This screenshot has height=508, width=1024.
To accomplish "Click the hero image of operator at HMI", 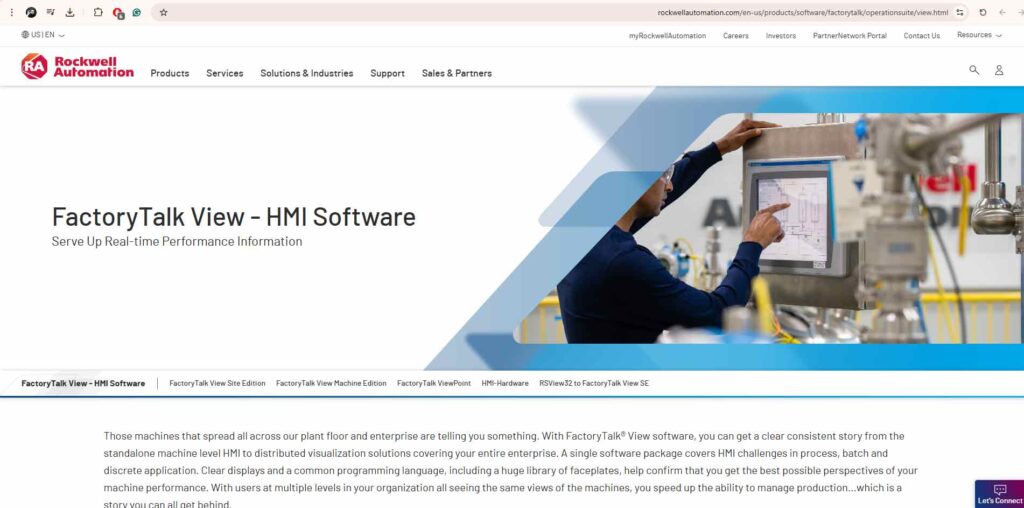I will pyautogui.click(x=771, y=229).
